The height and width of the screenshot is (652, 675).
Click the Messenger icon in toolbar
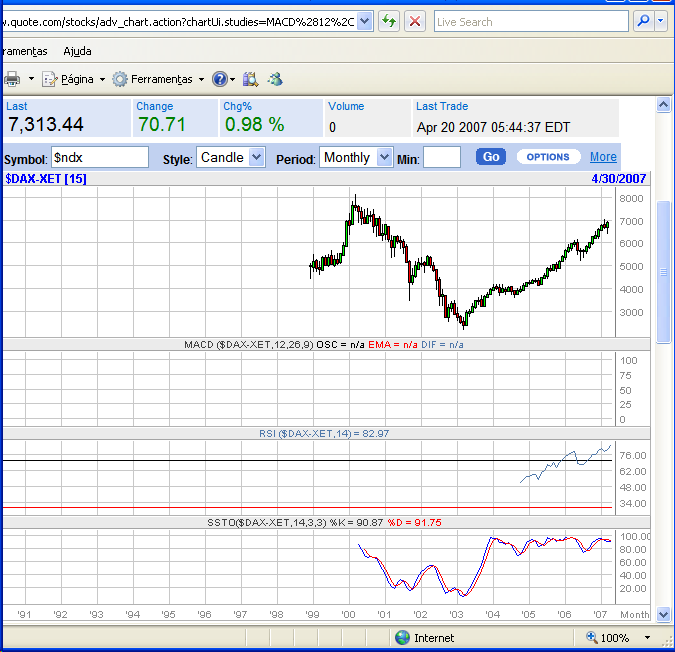[x=275, y=79]
